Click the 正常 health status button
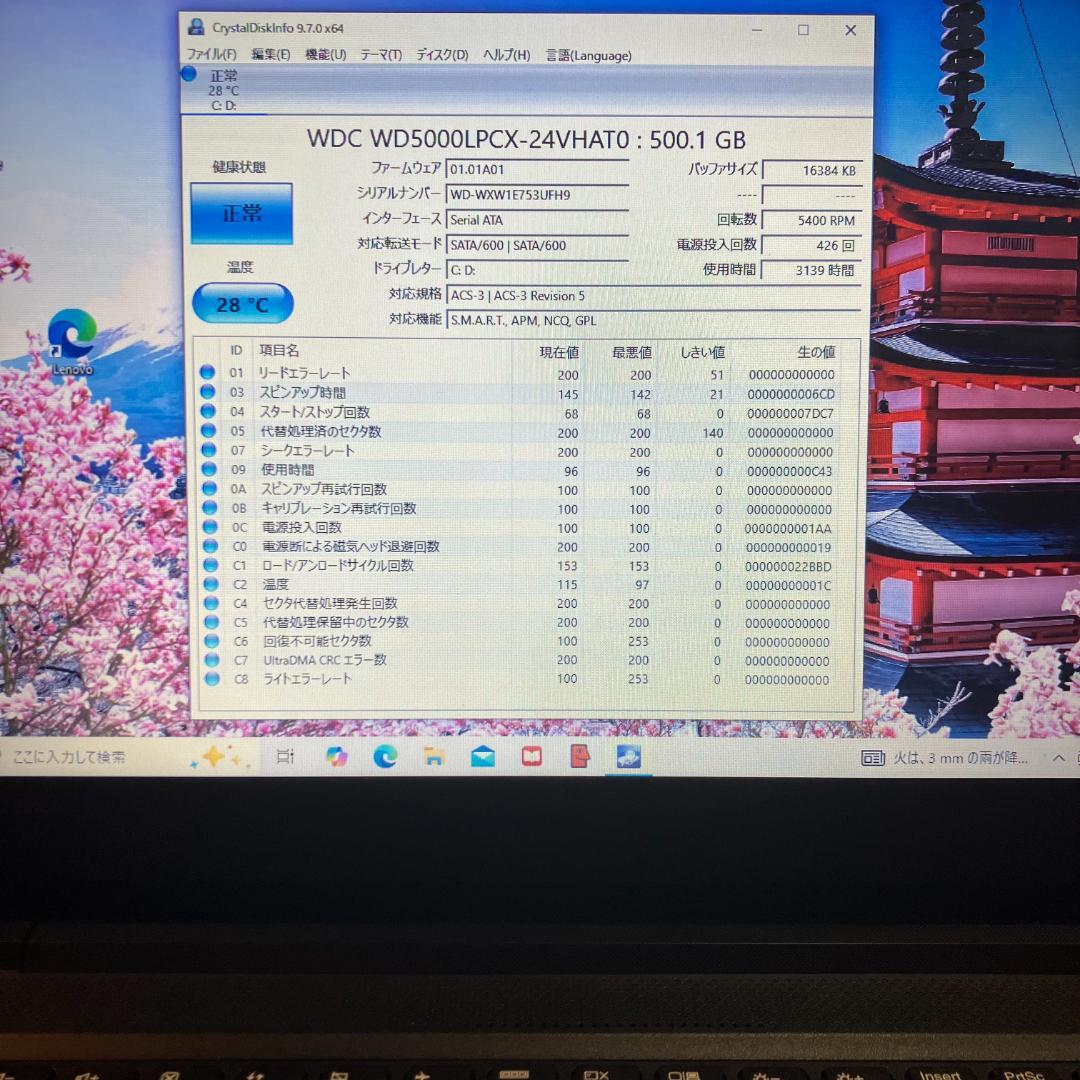Image resolution: width=1080 pixels, height=1080 pixels. 241,214
